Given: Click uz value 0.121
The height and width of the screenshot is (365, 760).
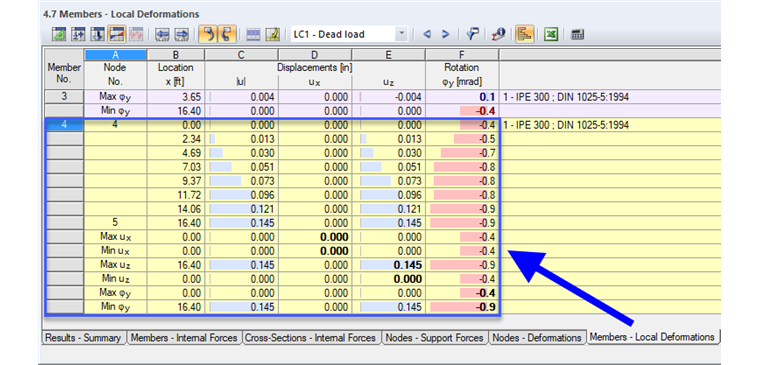Looking at the screenshot, I should [x=388, y=209].
